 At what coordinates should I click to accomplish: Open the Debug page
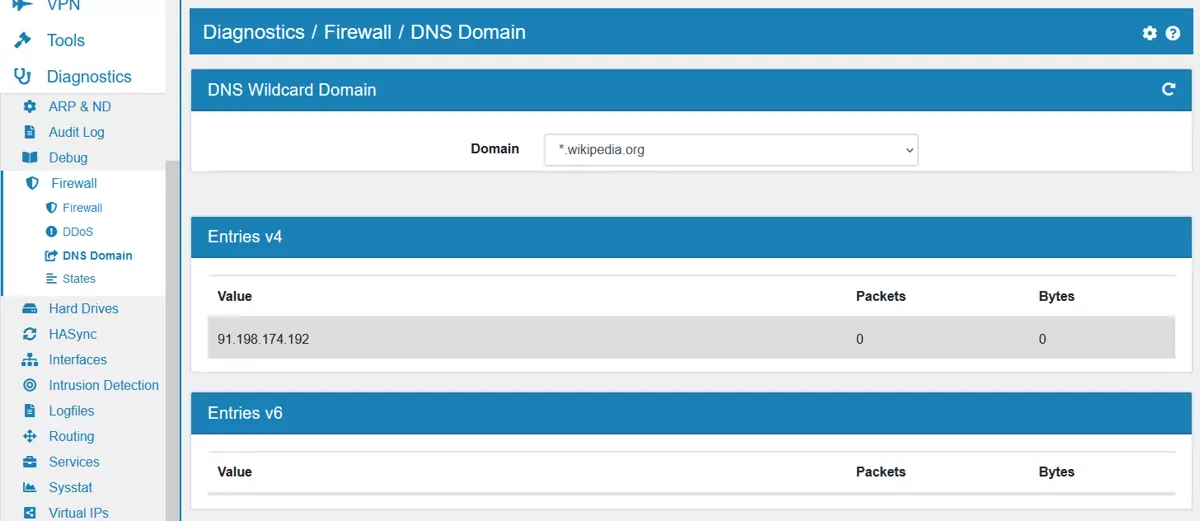pyautogui.click(x=68, y=158)
